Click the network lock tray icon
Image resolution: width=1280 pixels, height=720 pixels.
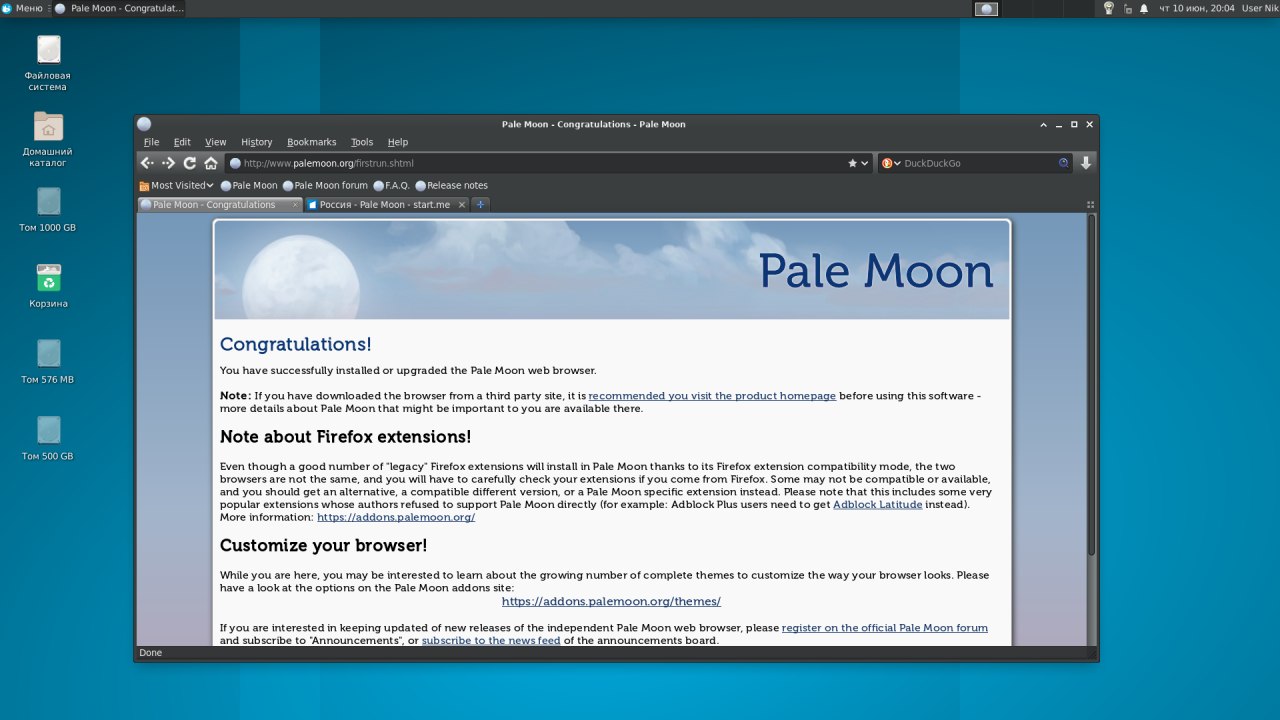coord(1128,8)
